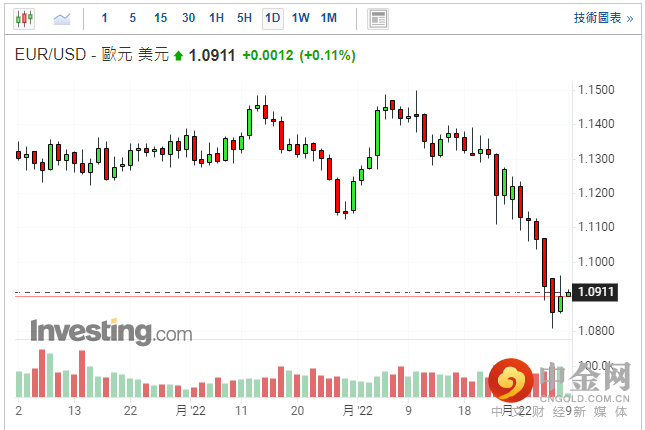
Task: Choose the 1M monthly timeframe
Action: [328, 18]
